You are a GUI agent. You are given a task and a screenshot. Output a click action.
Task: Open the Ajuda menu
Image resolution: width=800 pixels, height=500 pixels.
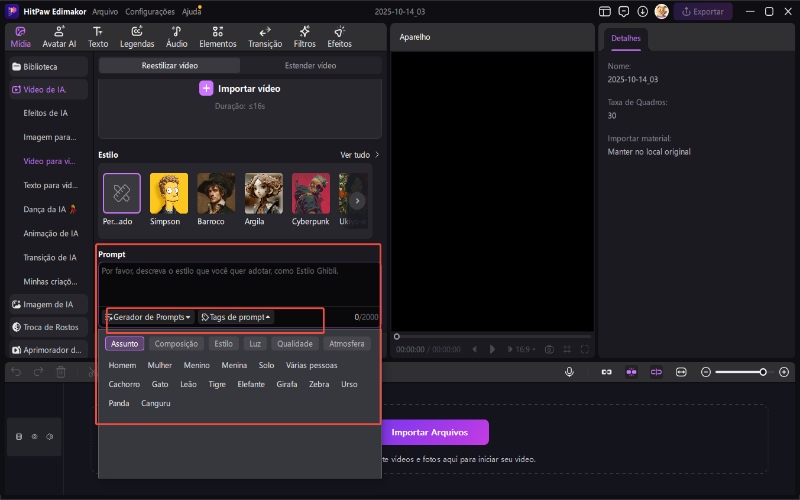tap(191, 11)
